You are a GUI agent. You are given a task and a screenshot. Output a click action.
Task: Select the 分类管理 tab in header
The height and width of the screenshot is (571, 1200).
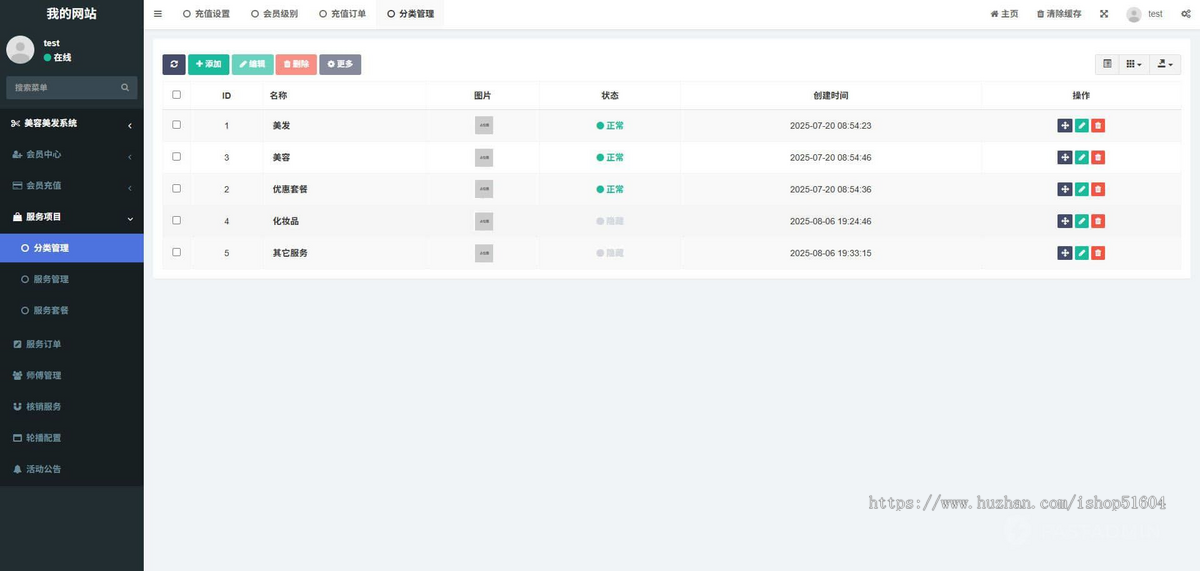[410, 14]
